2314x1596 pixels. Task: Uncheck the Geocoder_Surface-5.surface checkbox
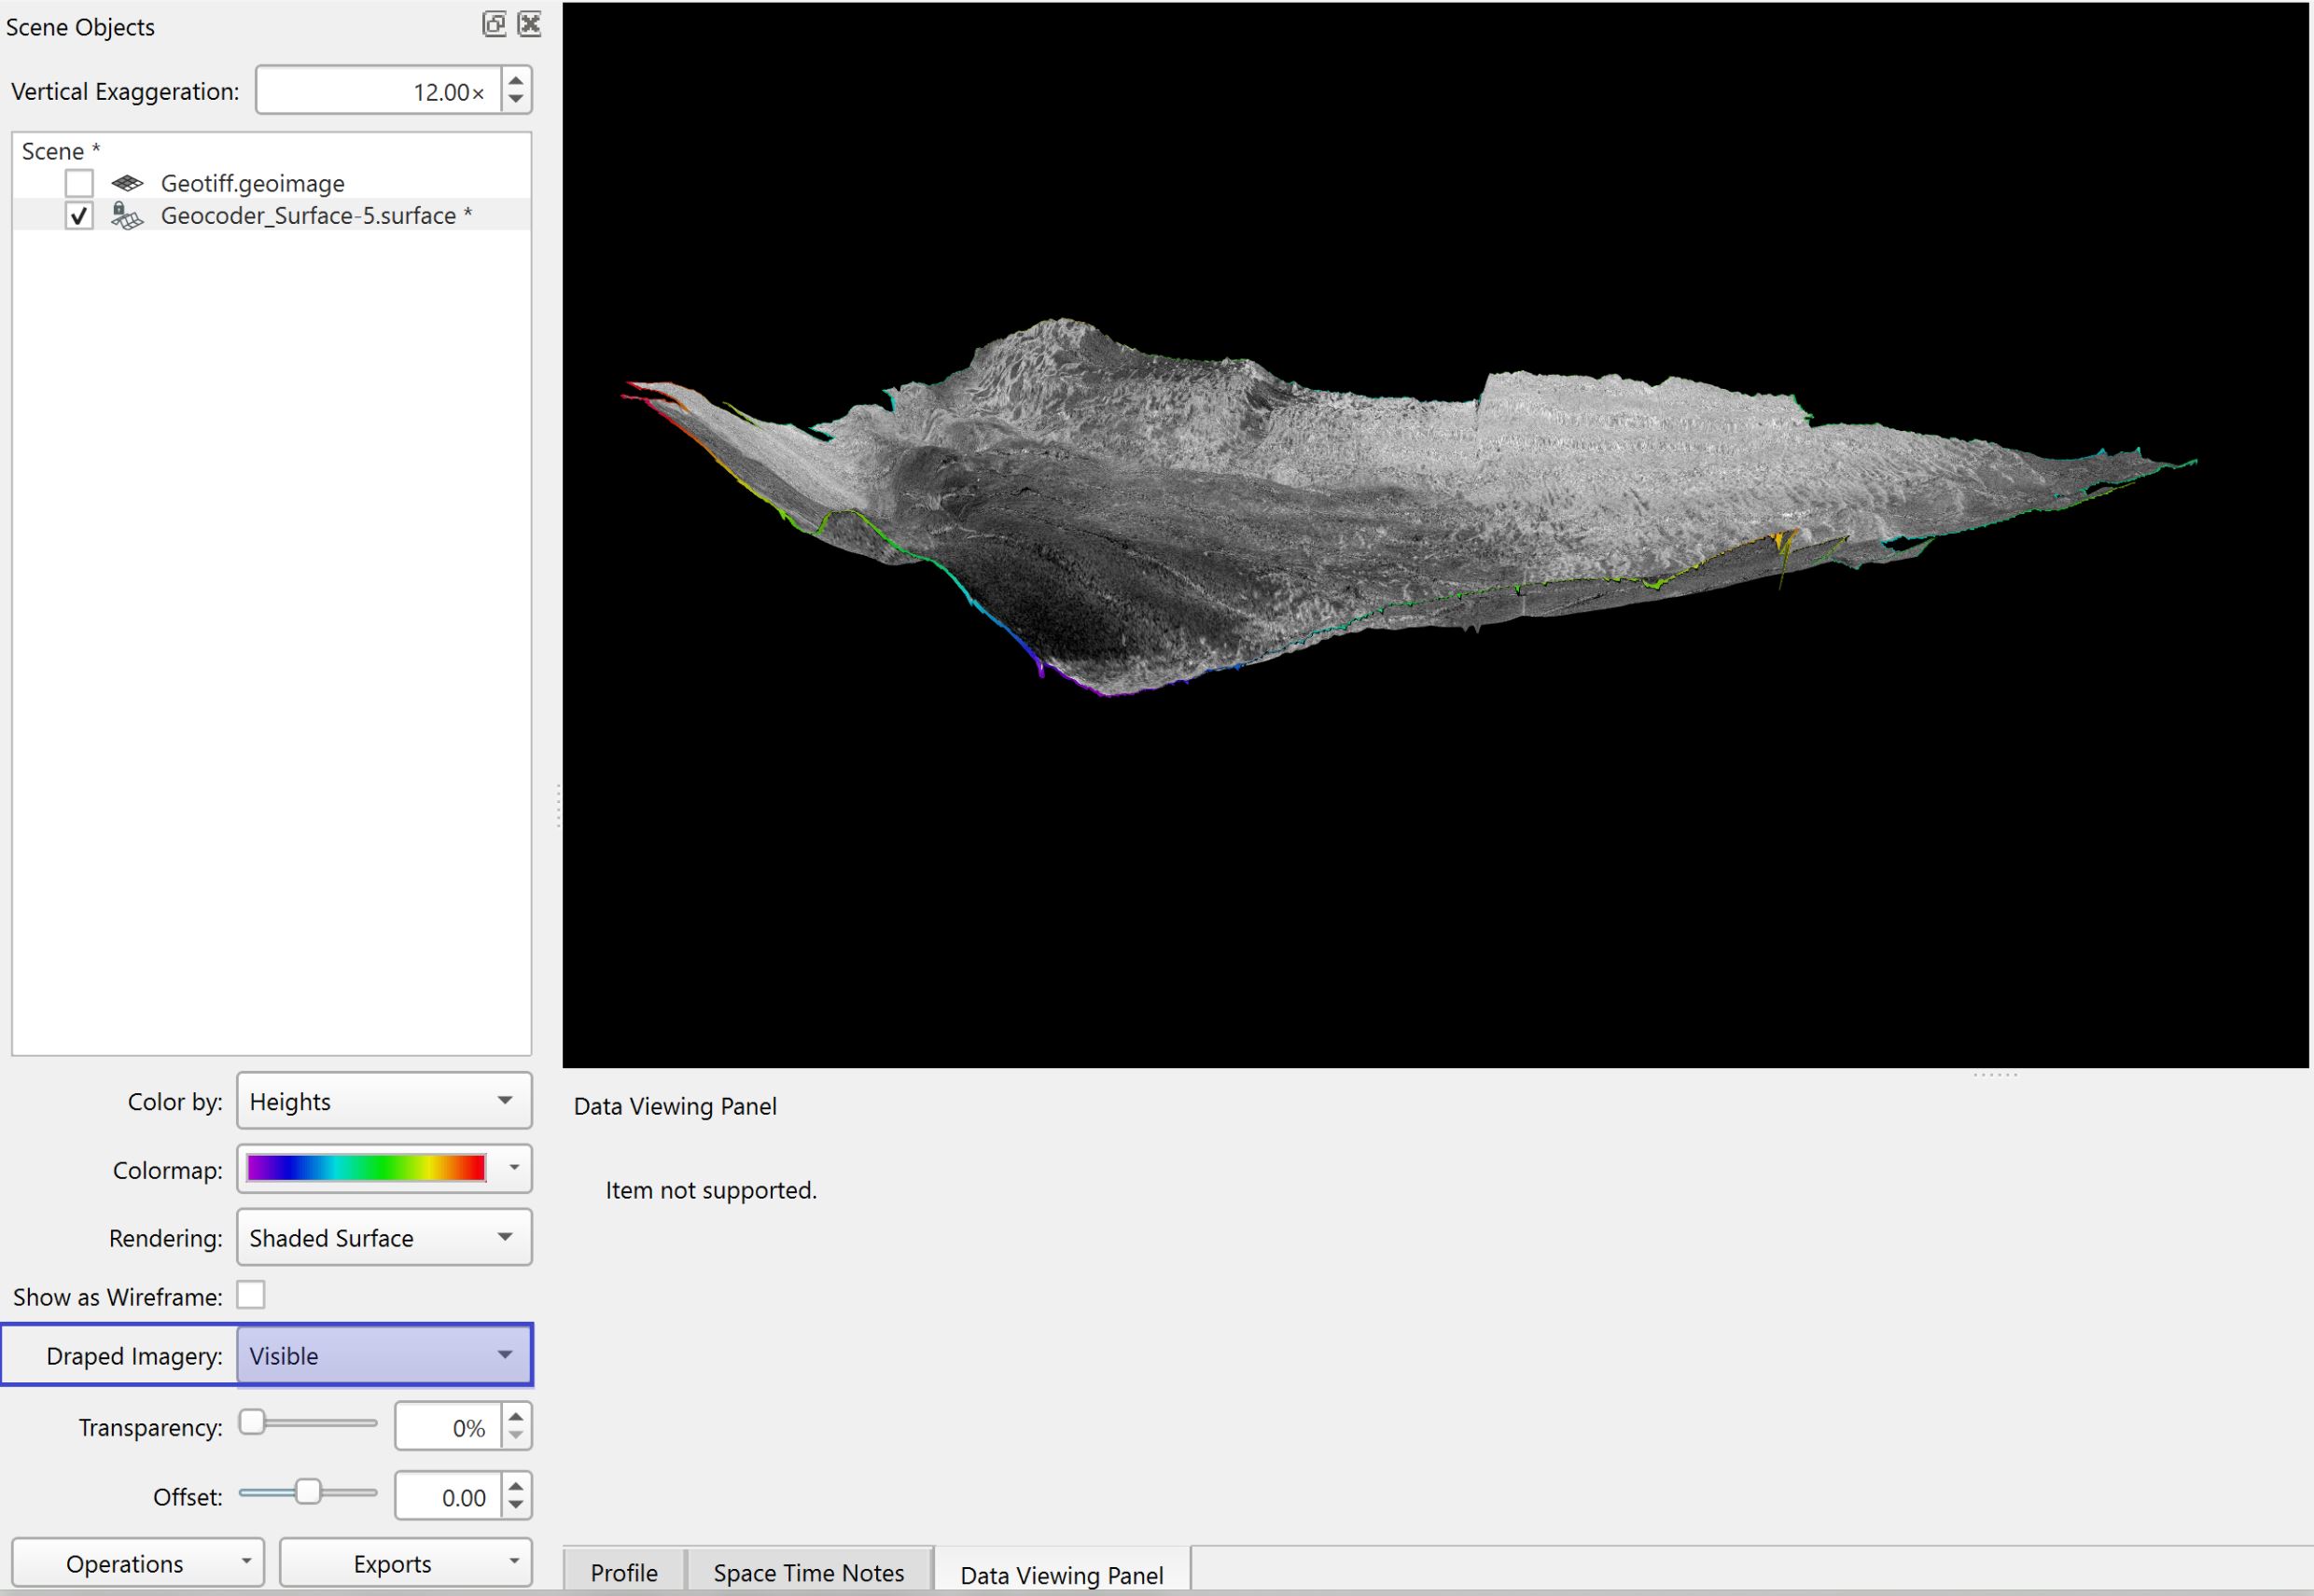point(79,215)
